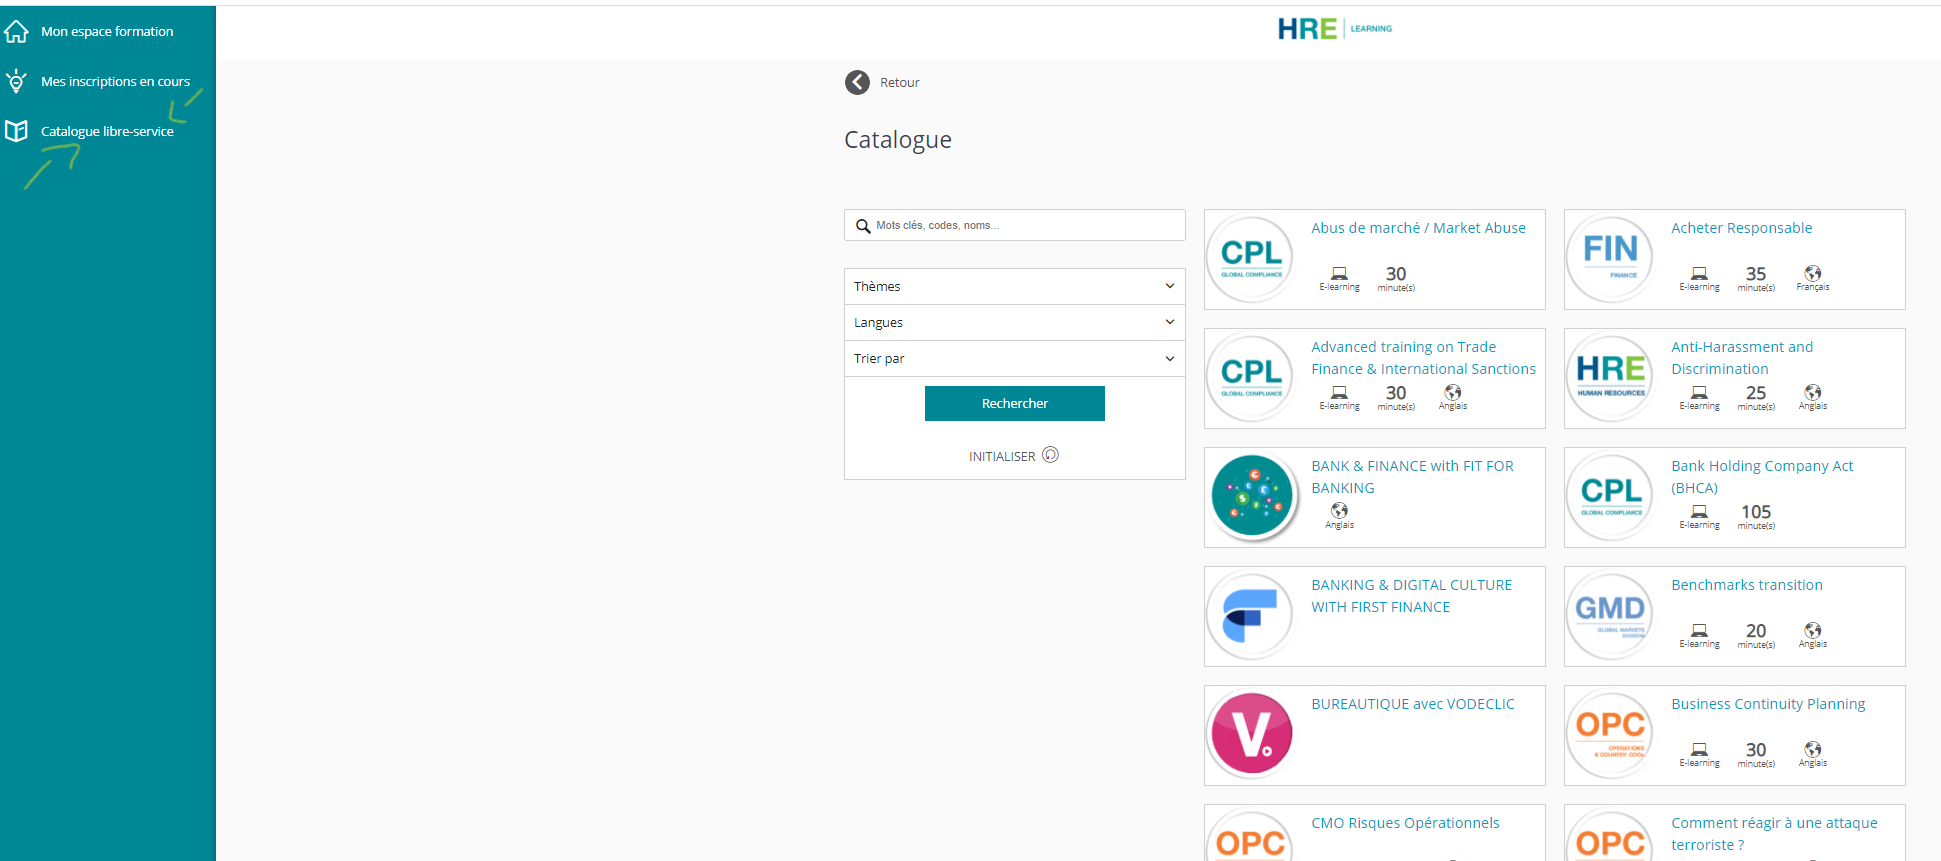Click the laptop icon on Business Continuity Planning
Viewport: 1941px width, 861px height.
(1699, 750)
